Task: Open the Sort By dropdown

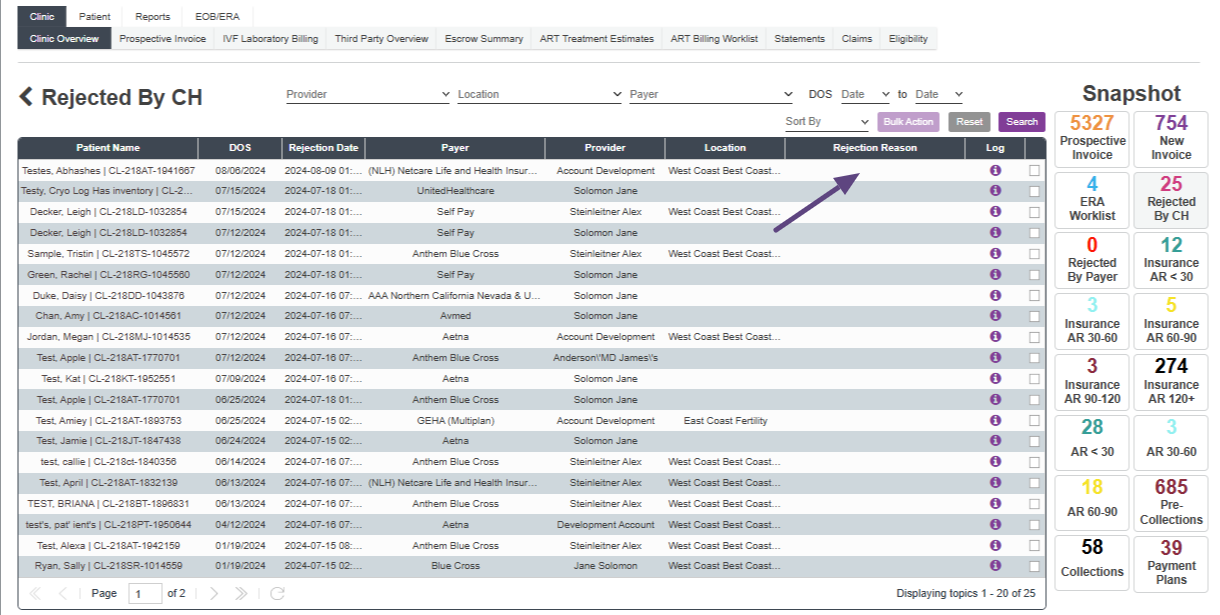Action: 826,122
